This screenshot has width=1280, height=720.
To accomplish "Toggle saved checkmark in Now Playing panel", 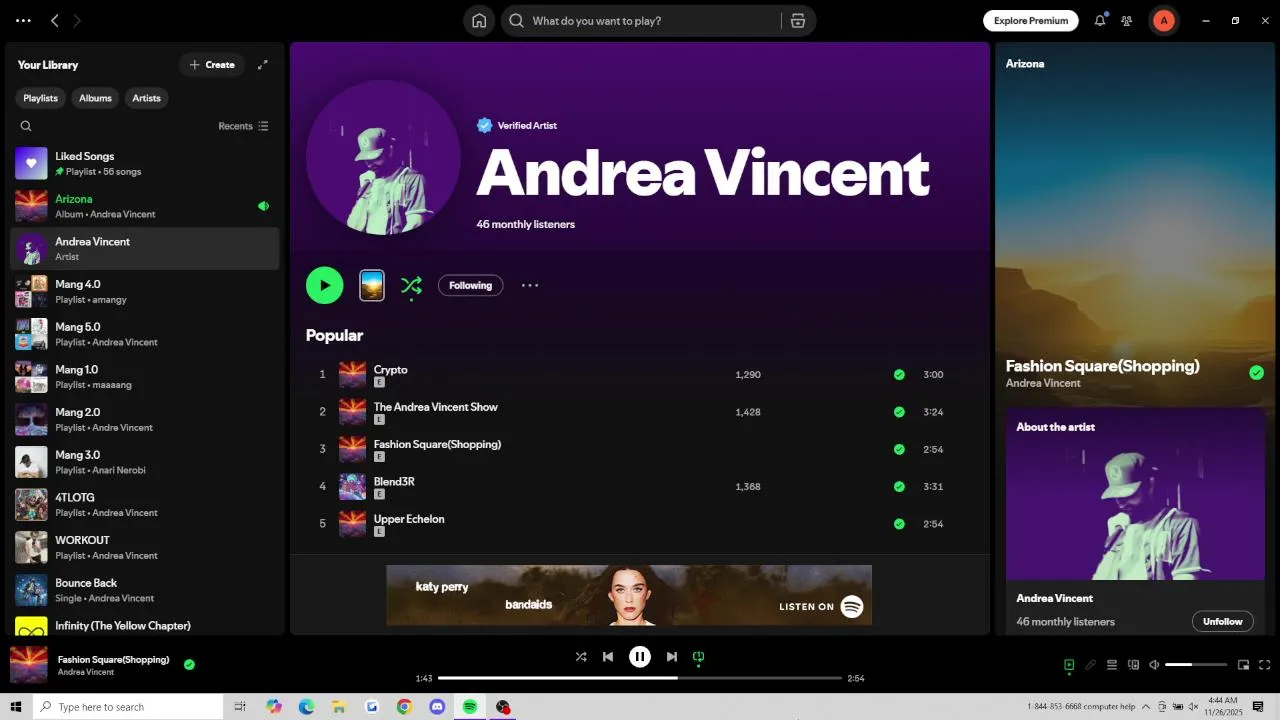I will coord(1256,373).
